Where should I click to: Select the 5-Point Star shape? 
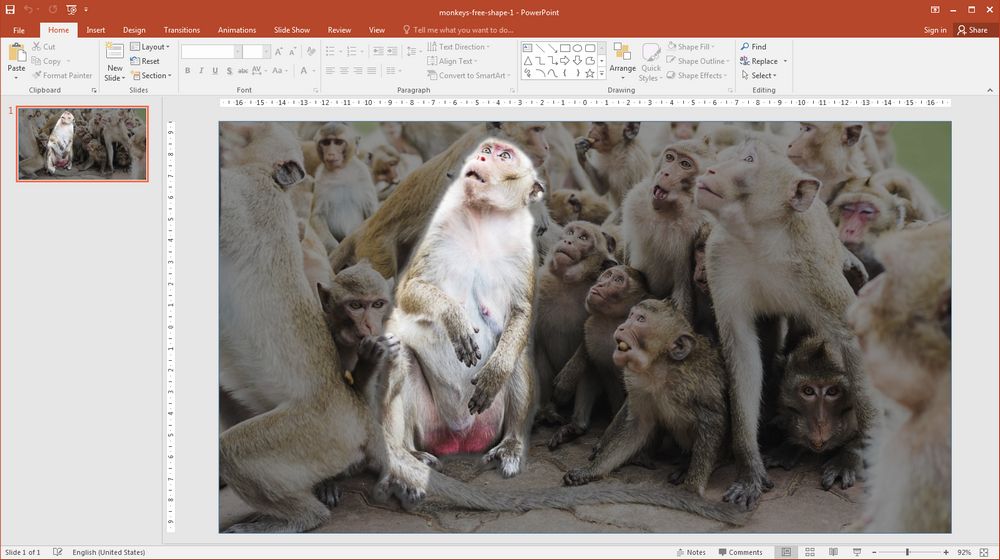[590, 73]
